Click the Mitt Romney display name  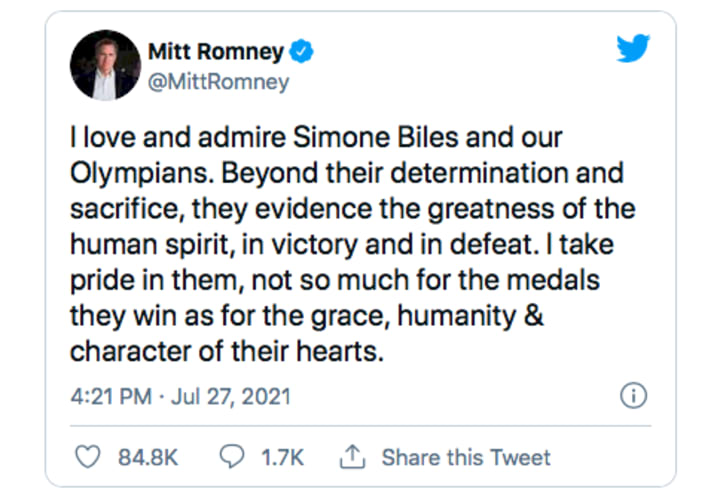click(x=213, y=51)
